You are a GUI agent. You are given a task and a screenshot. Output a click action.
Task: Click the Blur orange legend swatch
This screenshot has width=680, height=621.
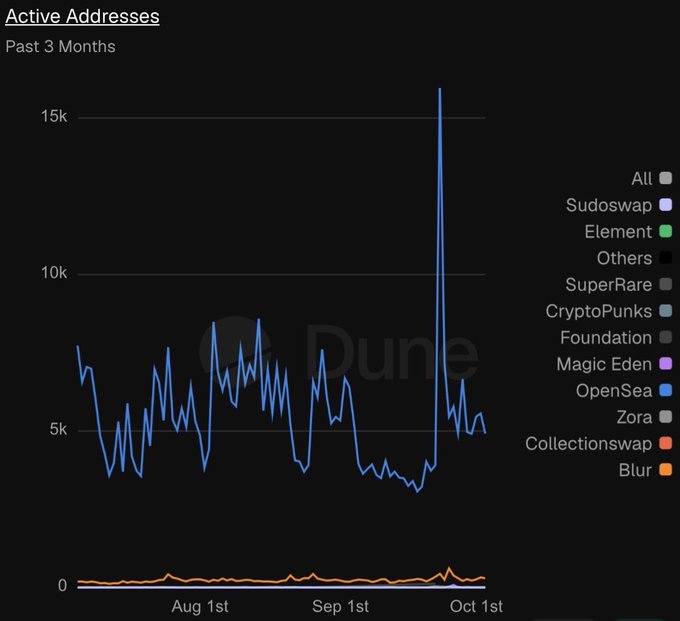[665, 470]
